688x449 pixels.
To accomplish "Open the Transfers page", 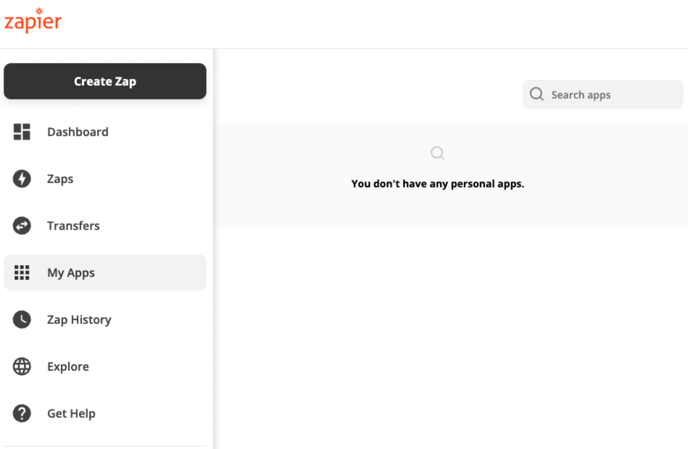I will tap(105, 226).
